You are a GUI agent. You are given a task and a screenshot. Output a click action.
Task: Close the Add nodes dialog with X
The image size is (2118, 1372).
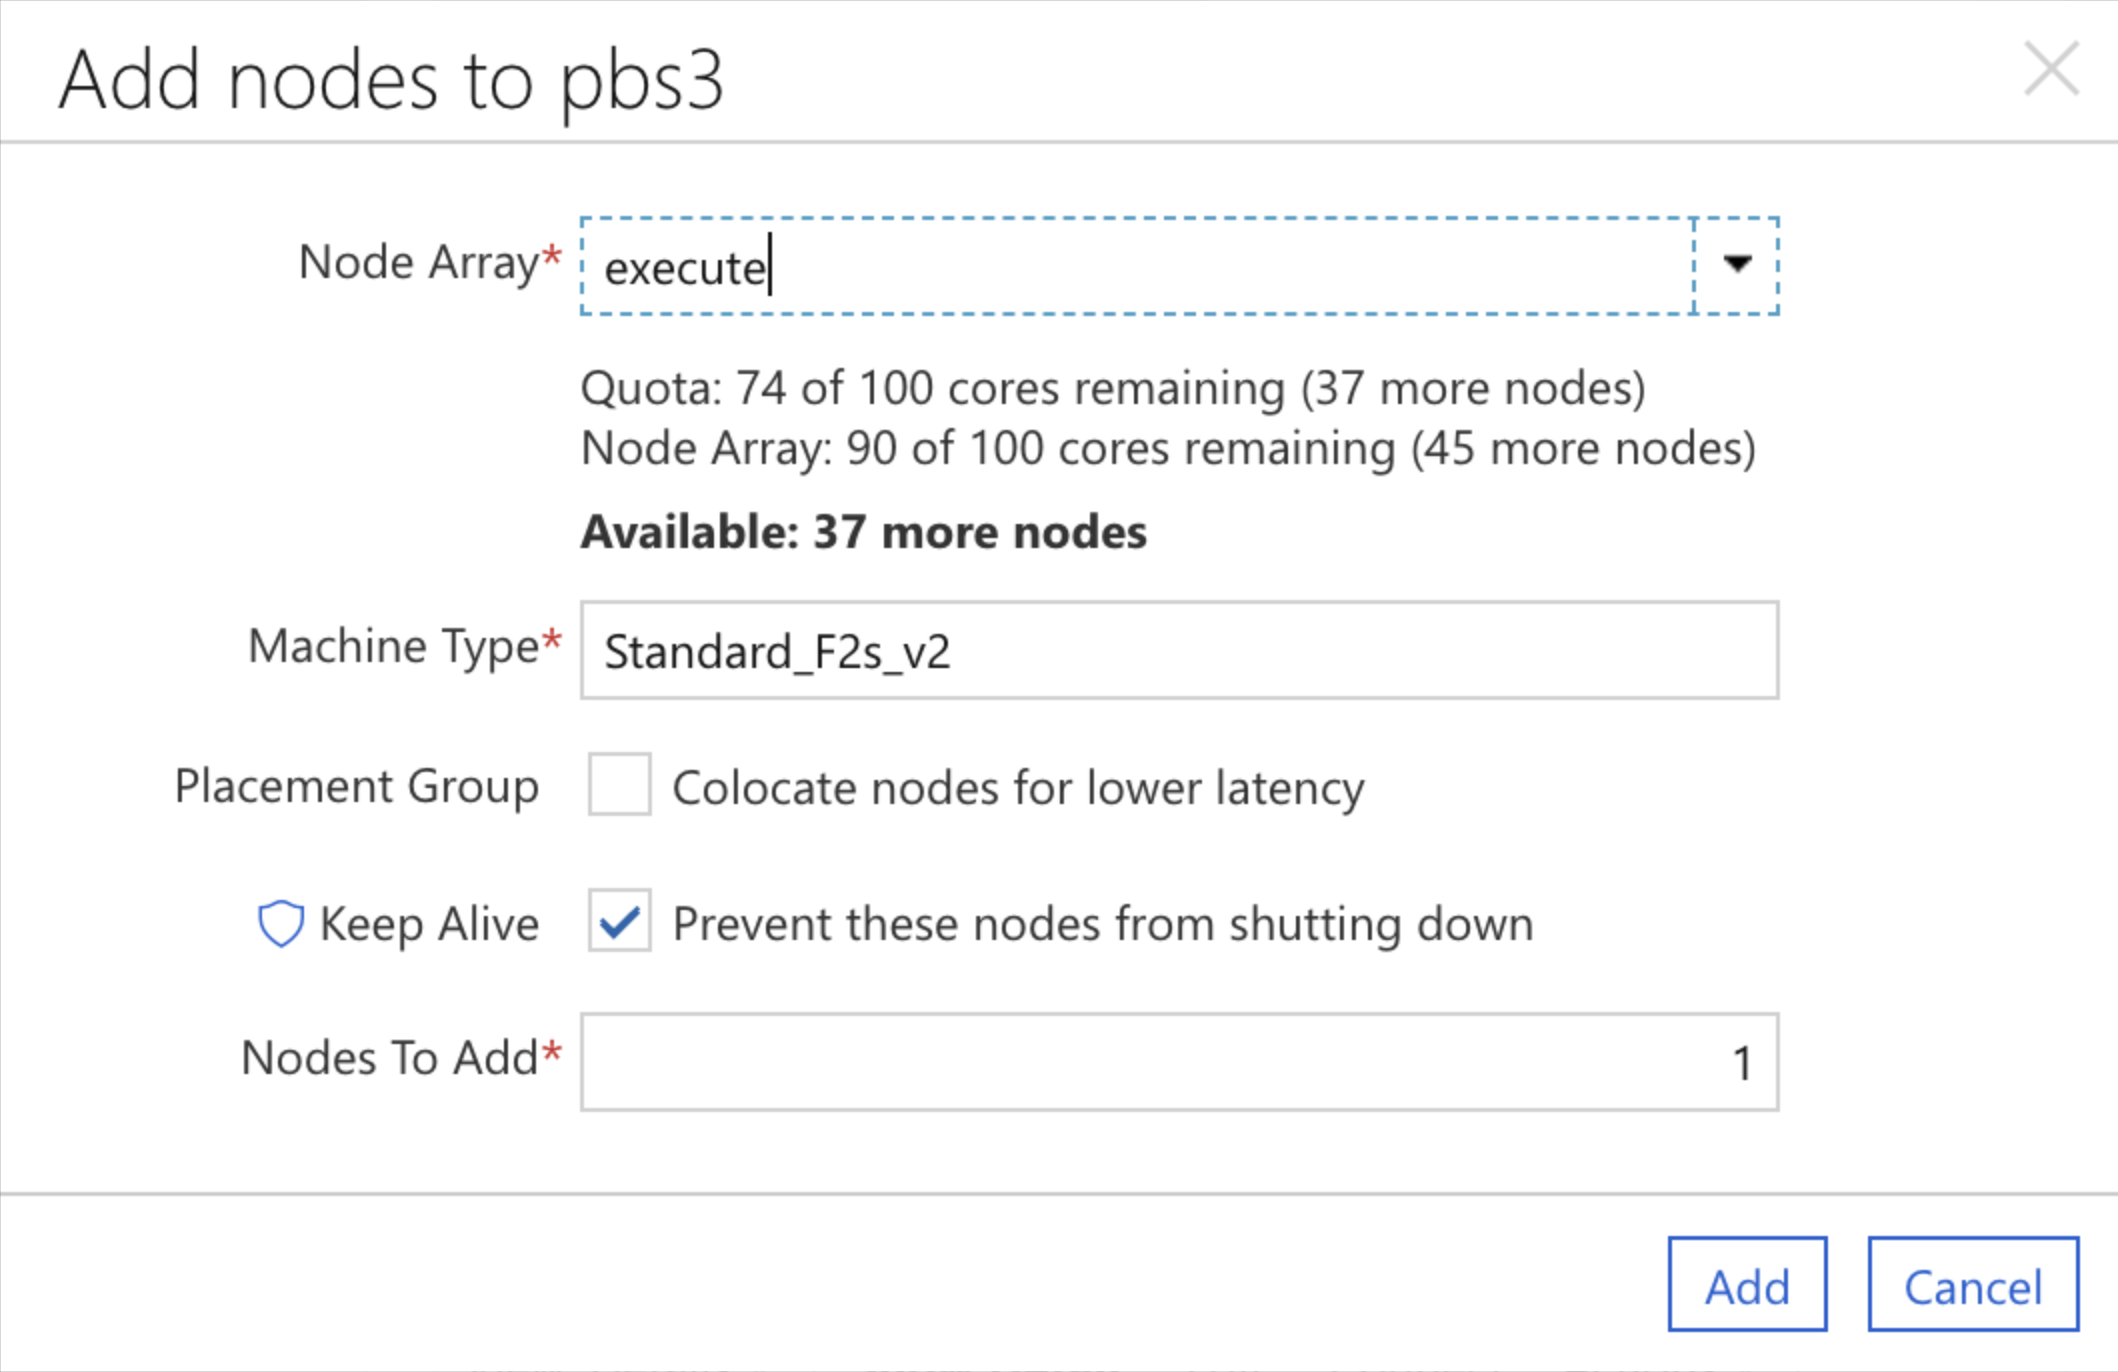tap(2051, 69)
